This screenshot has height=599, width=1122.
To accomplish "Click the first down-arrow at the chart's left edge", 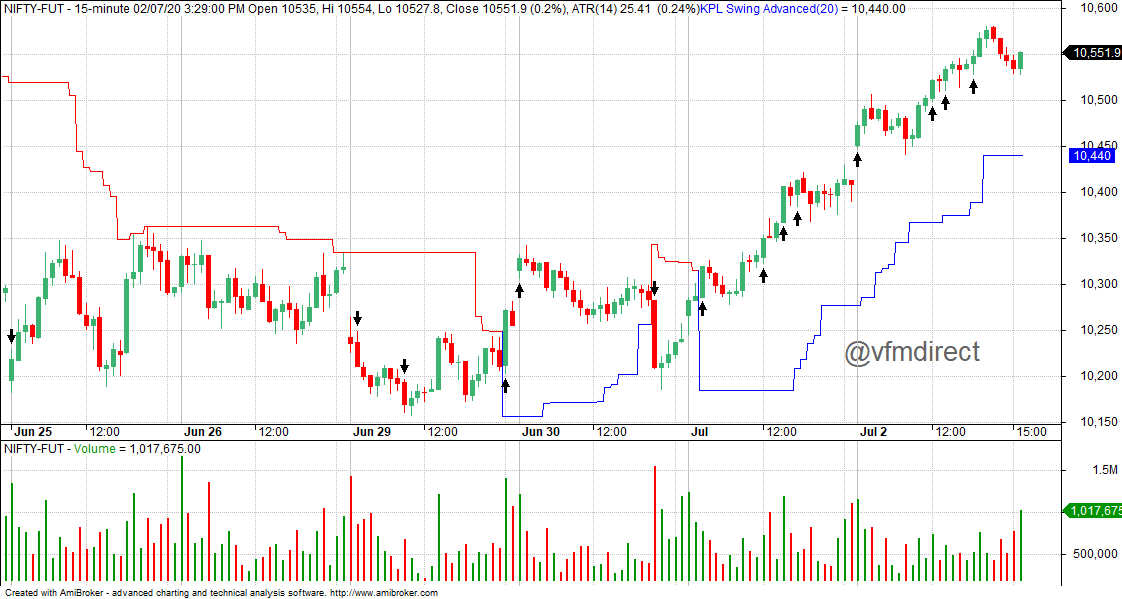I will tap(11, 335).
